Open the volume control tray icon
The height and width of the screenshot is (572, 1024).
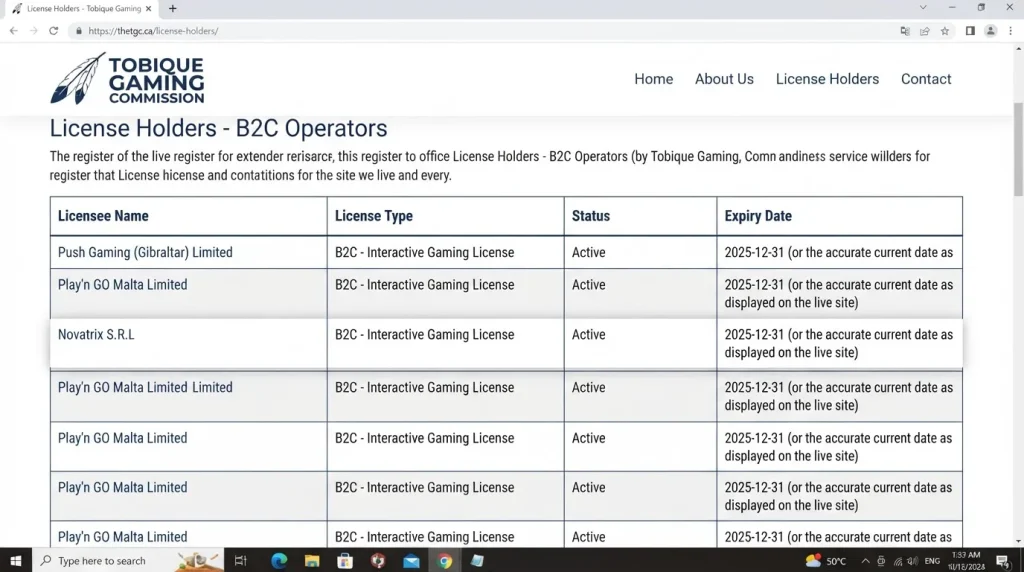point(912,561)
